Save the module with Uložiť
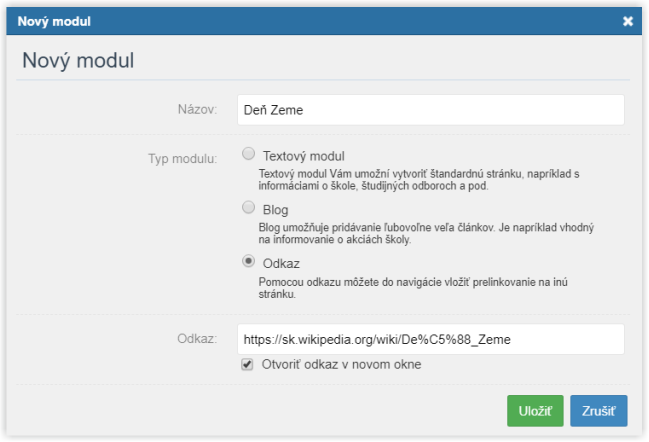Viewport: 649px width, 442px height. (x=535, y=411)
